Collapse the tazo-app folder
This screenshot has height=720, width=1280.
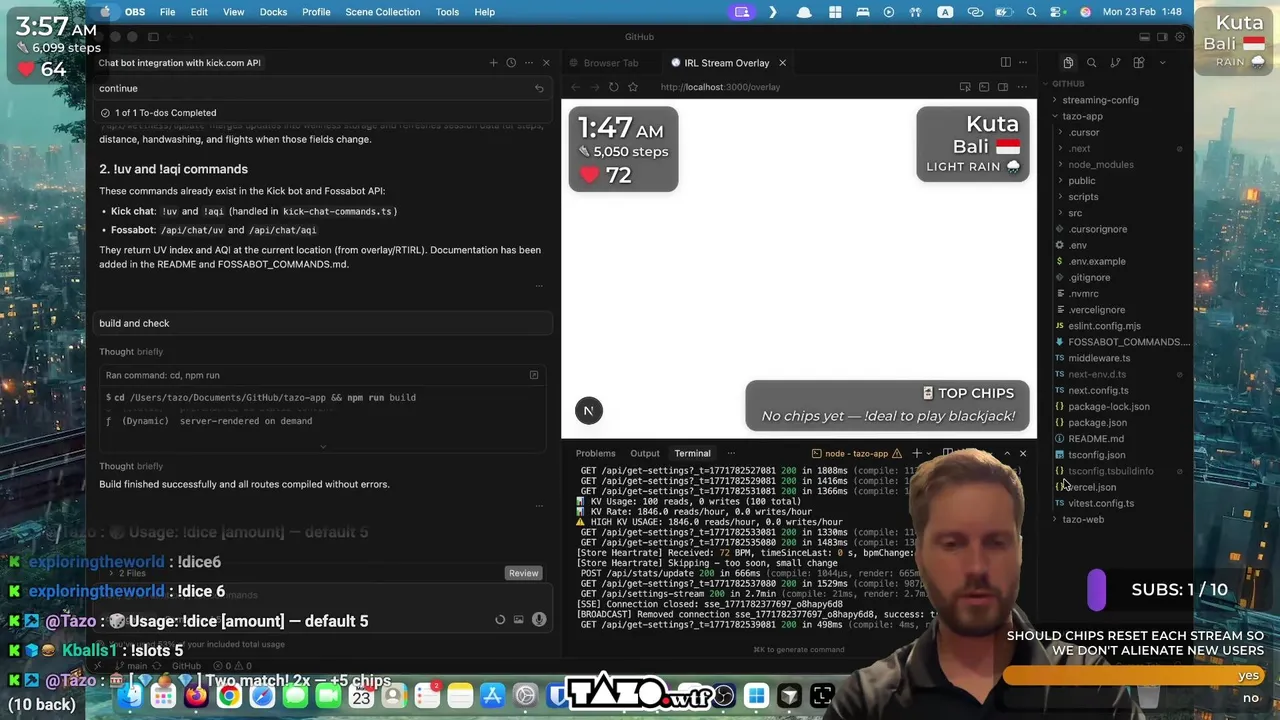coord(1082,116)
